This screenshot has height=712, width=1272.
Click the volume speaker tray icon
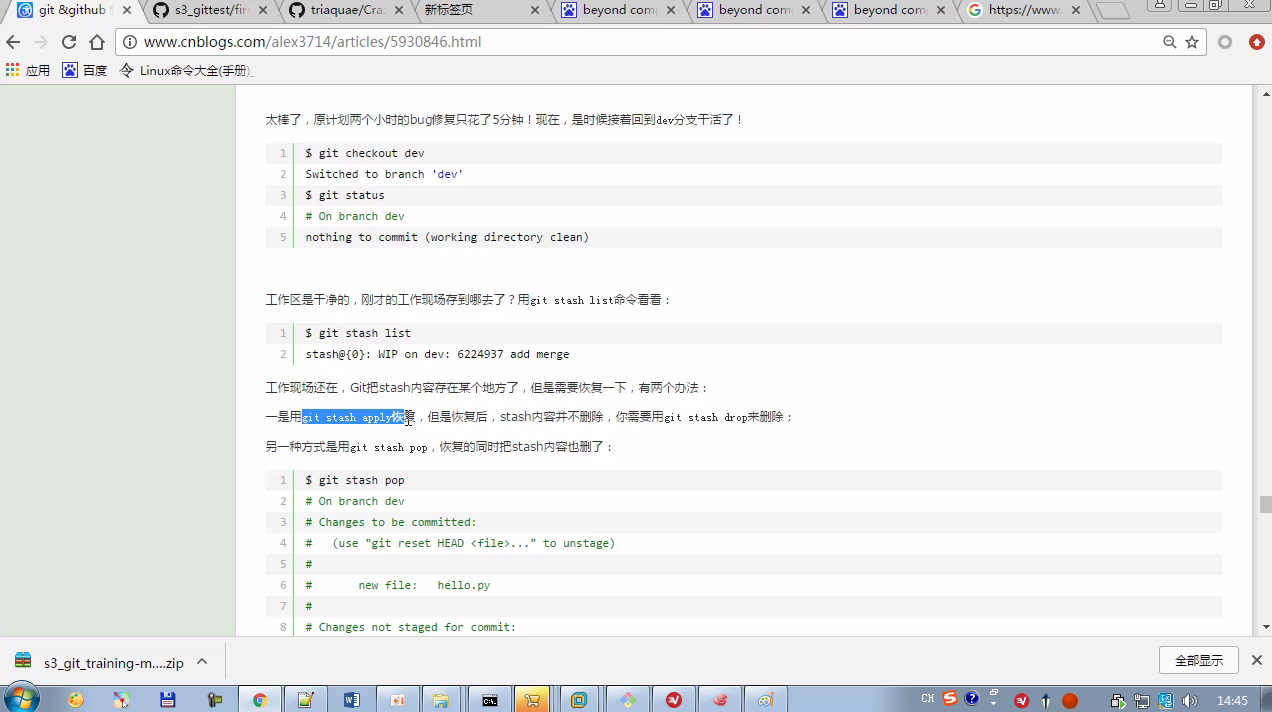click(x=1189, y=700)
